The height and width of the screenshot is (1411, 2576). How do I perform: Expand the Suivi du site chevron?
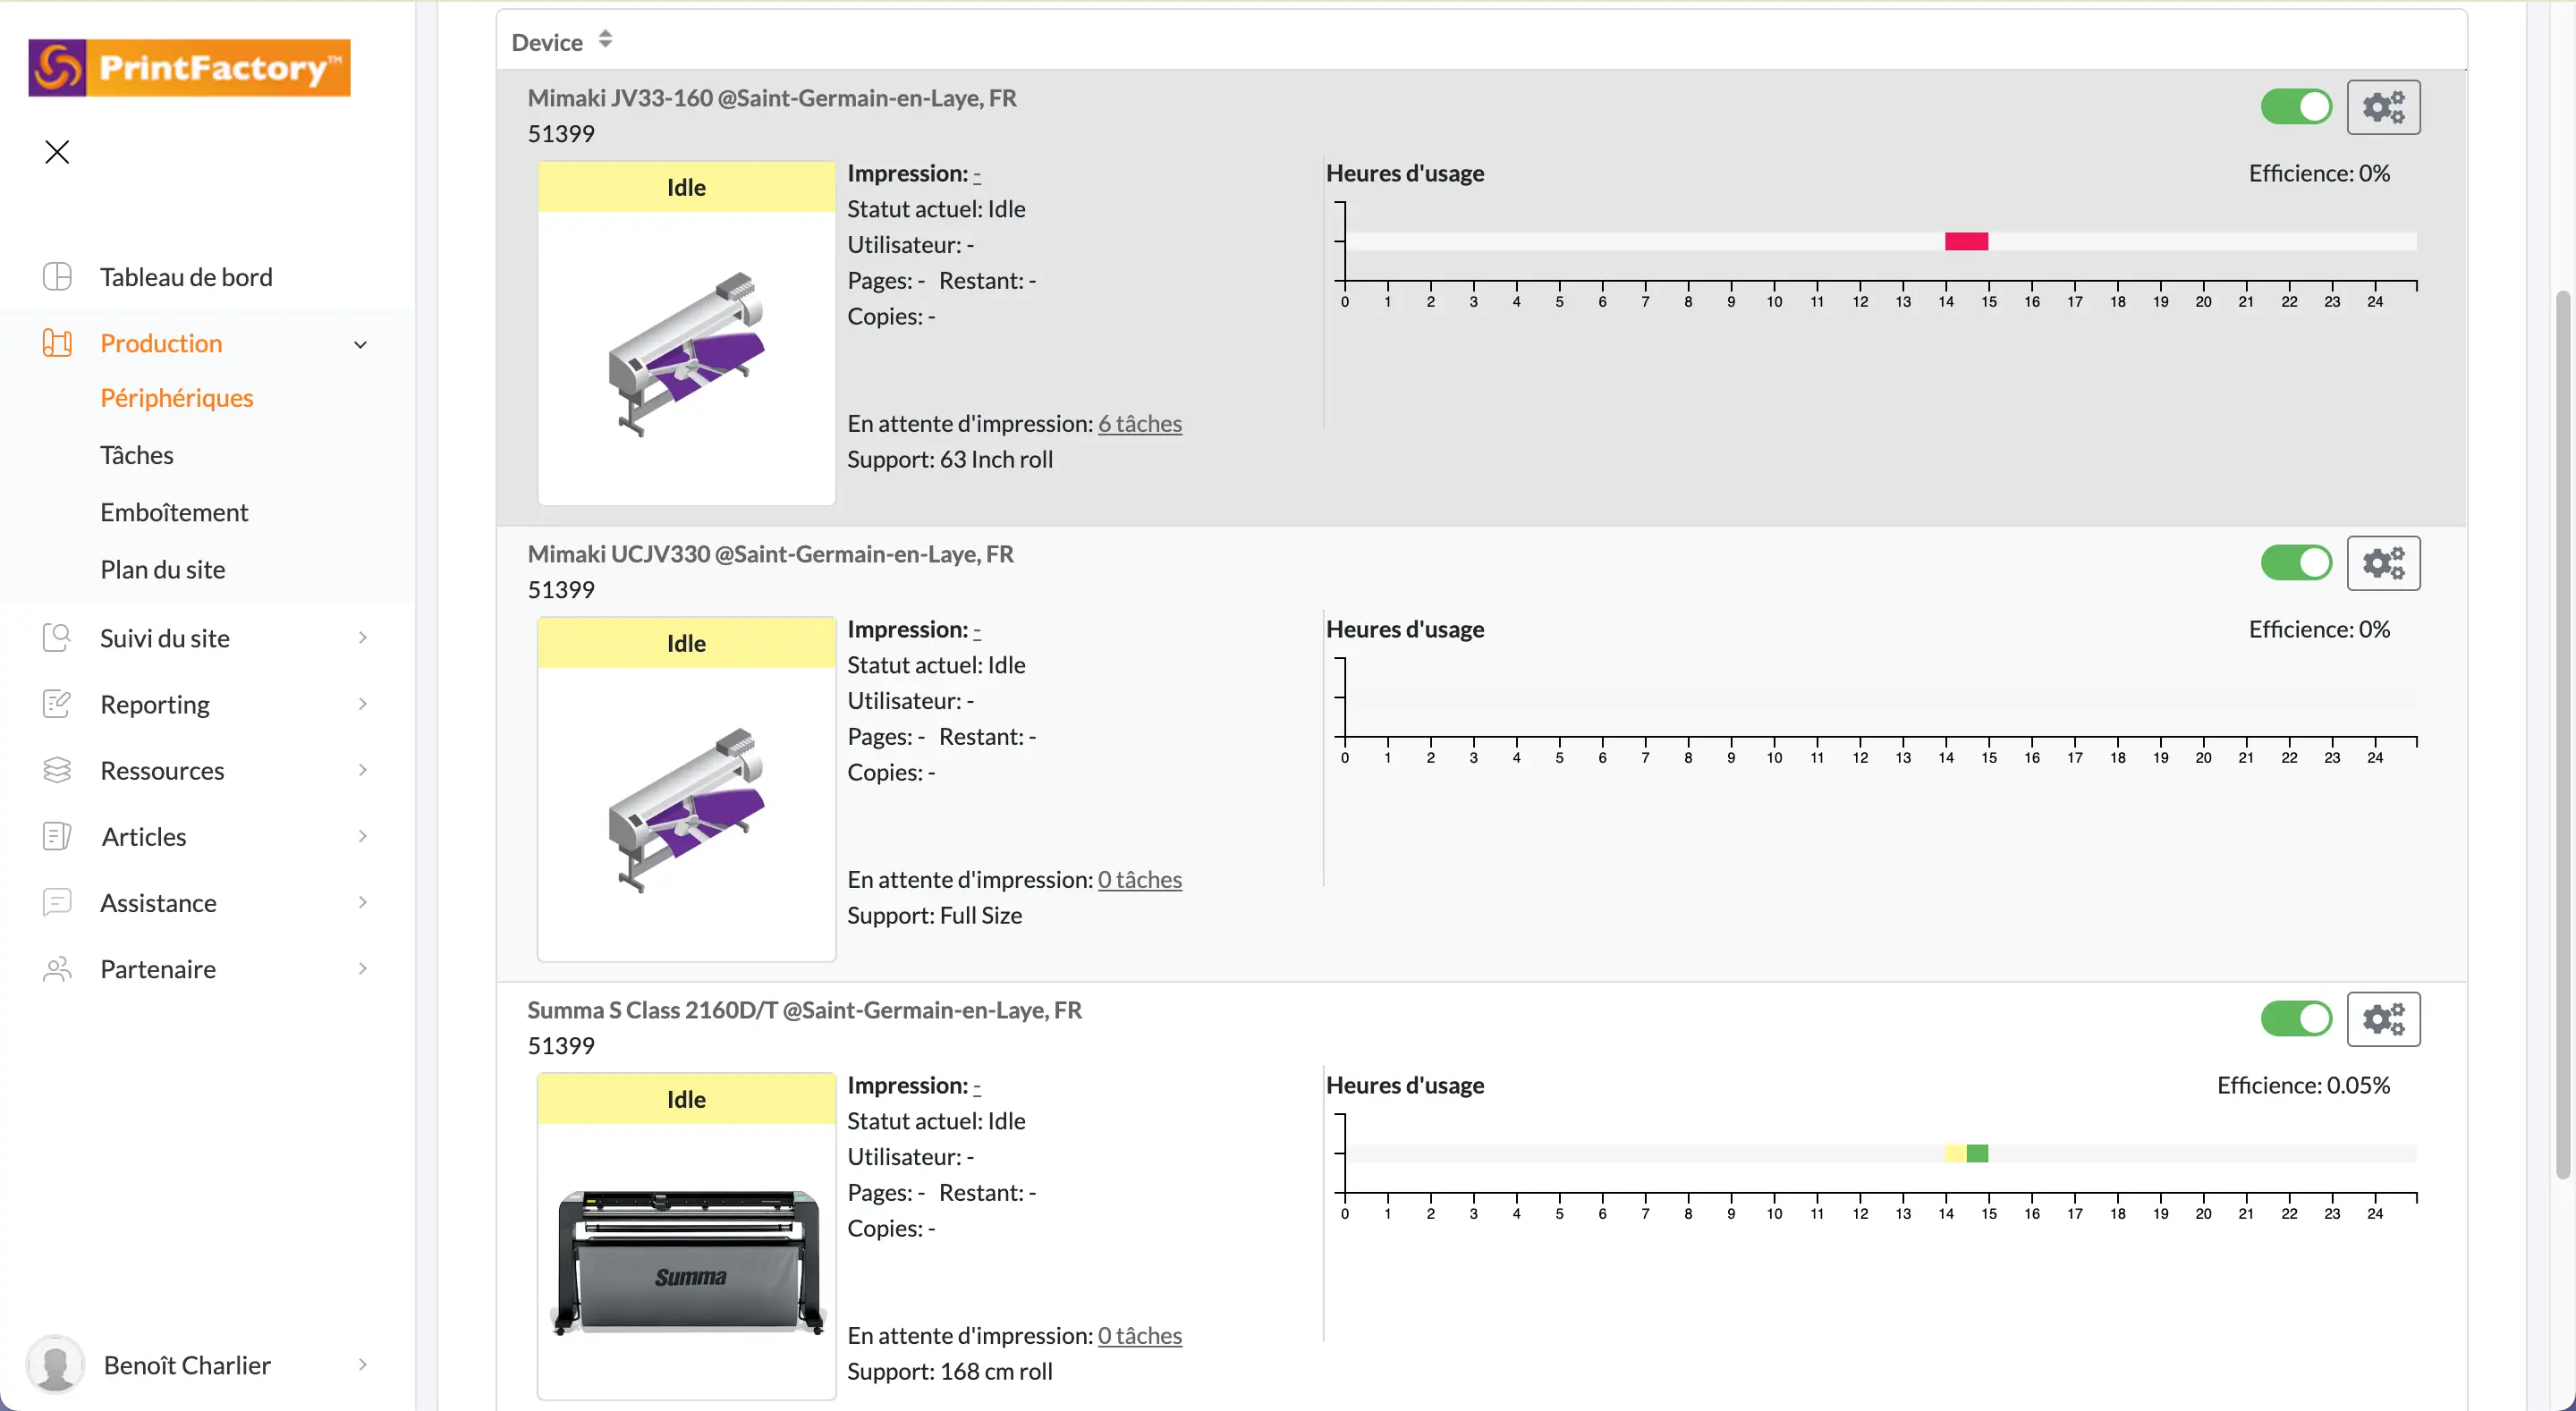tap(363, 637)
